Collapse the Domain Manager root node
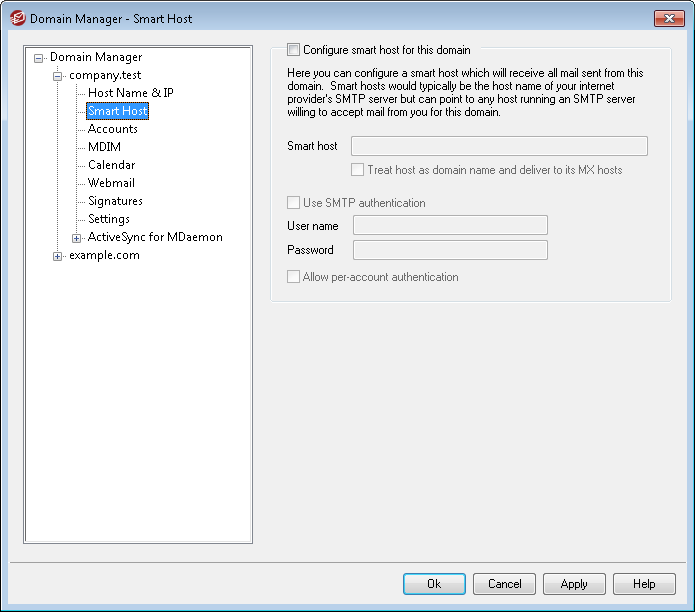 click(x=39, y=58)
